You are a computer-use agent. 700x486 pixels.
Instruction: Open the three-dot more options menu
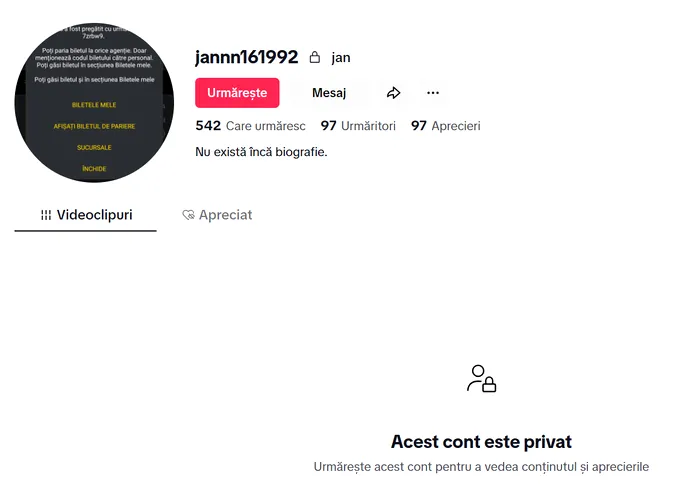click(x=433, y=93)
